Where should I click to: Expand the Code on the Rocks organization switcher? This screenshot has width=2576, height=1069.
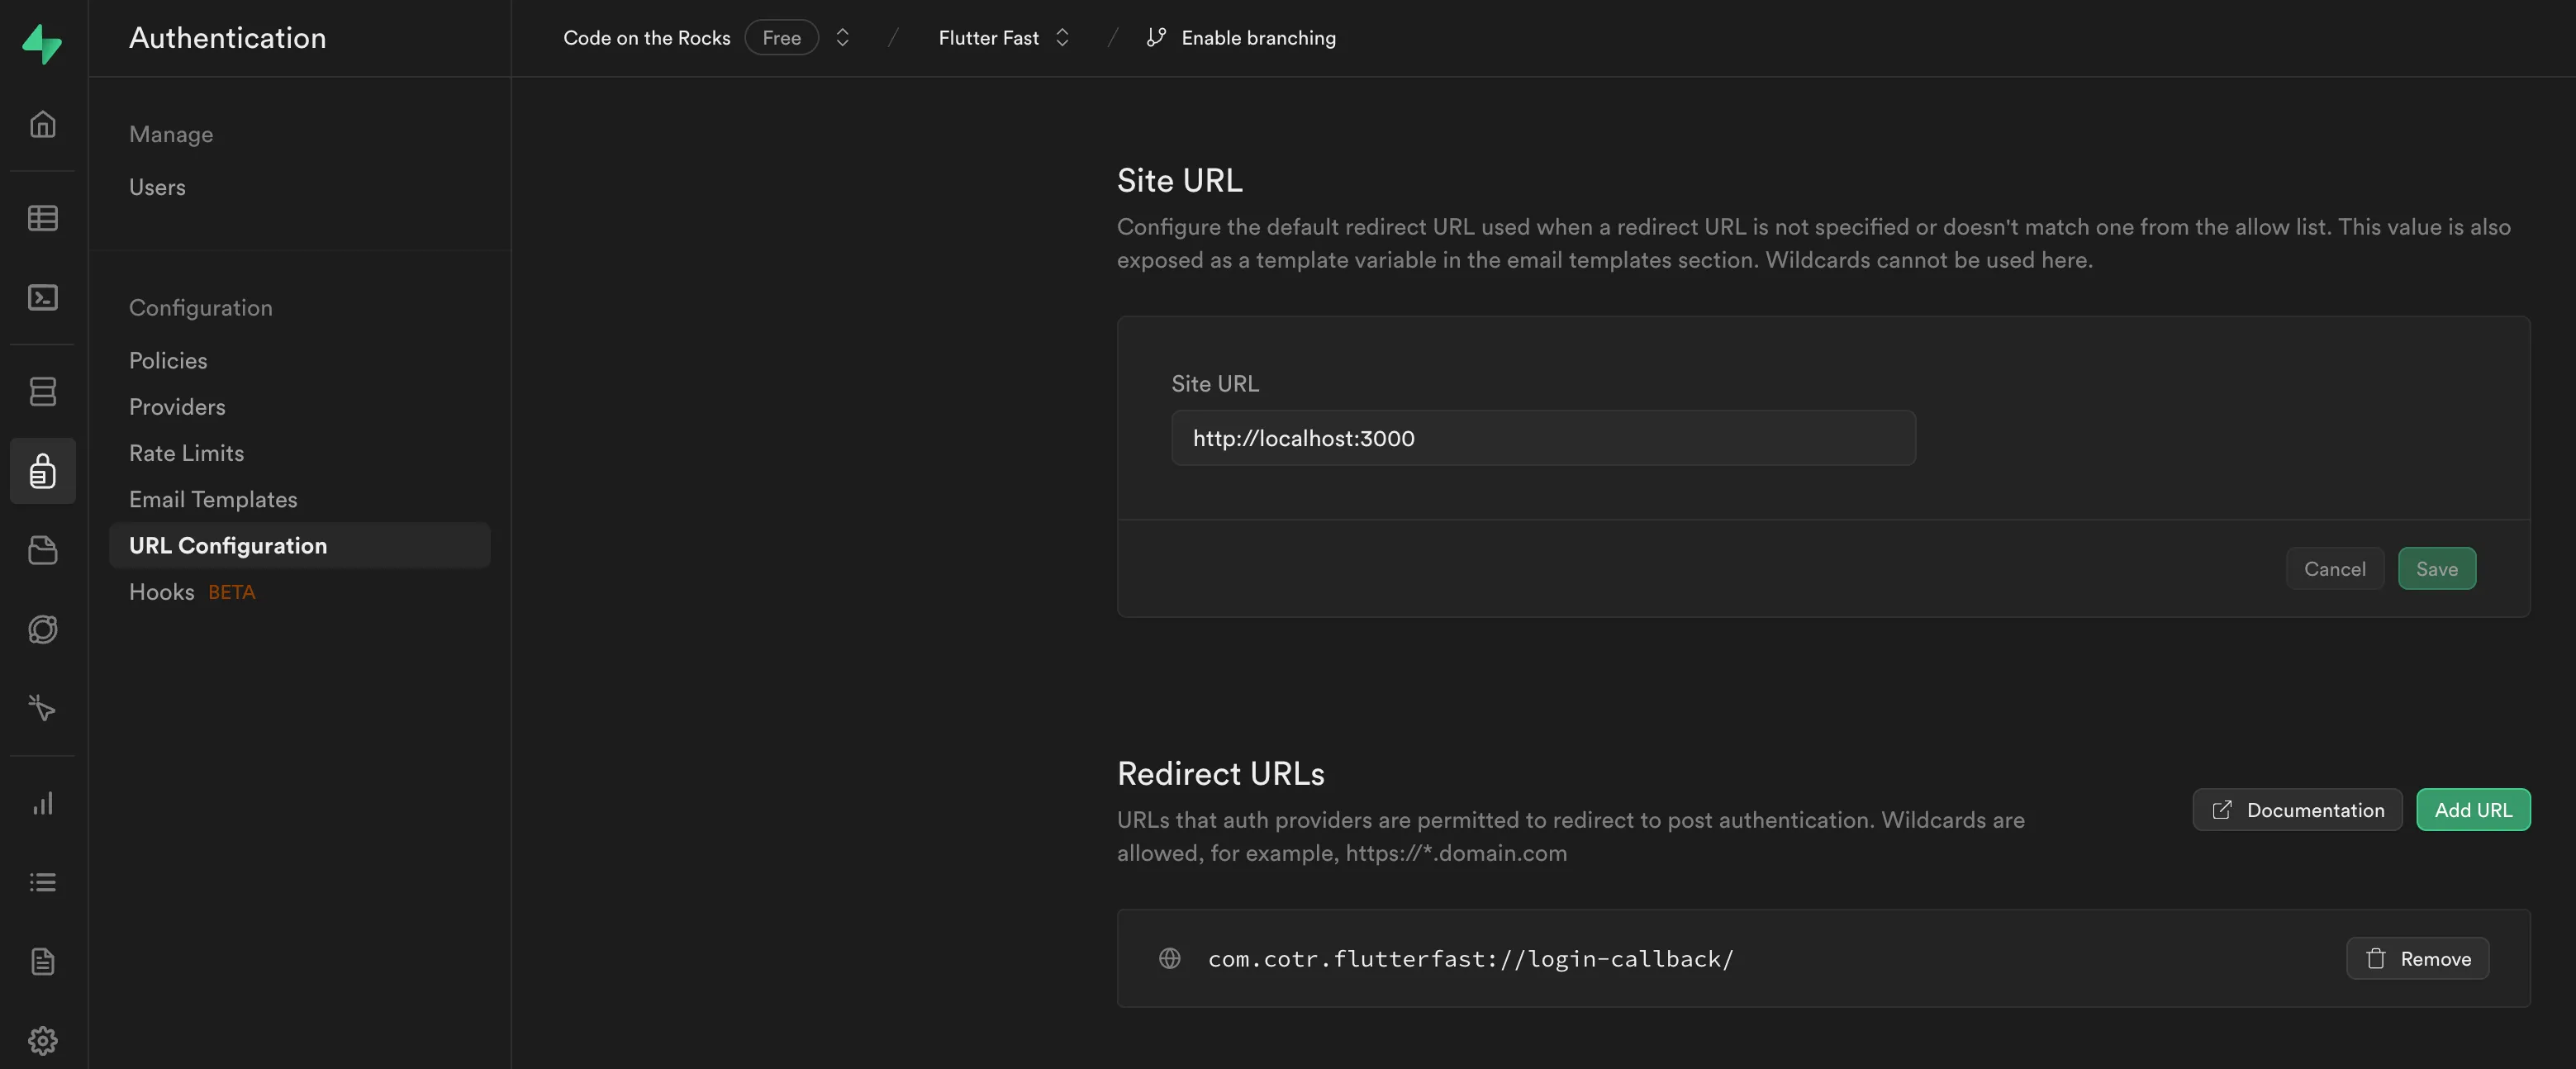tap(842, 37)
